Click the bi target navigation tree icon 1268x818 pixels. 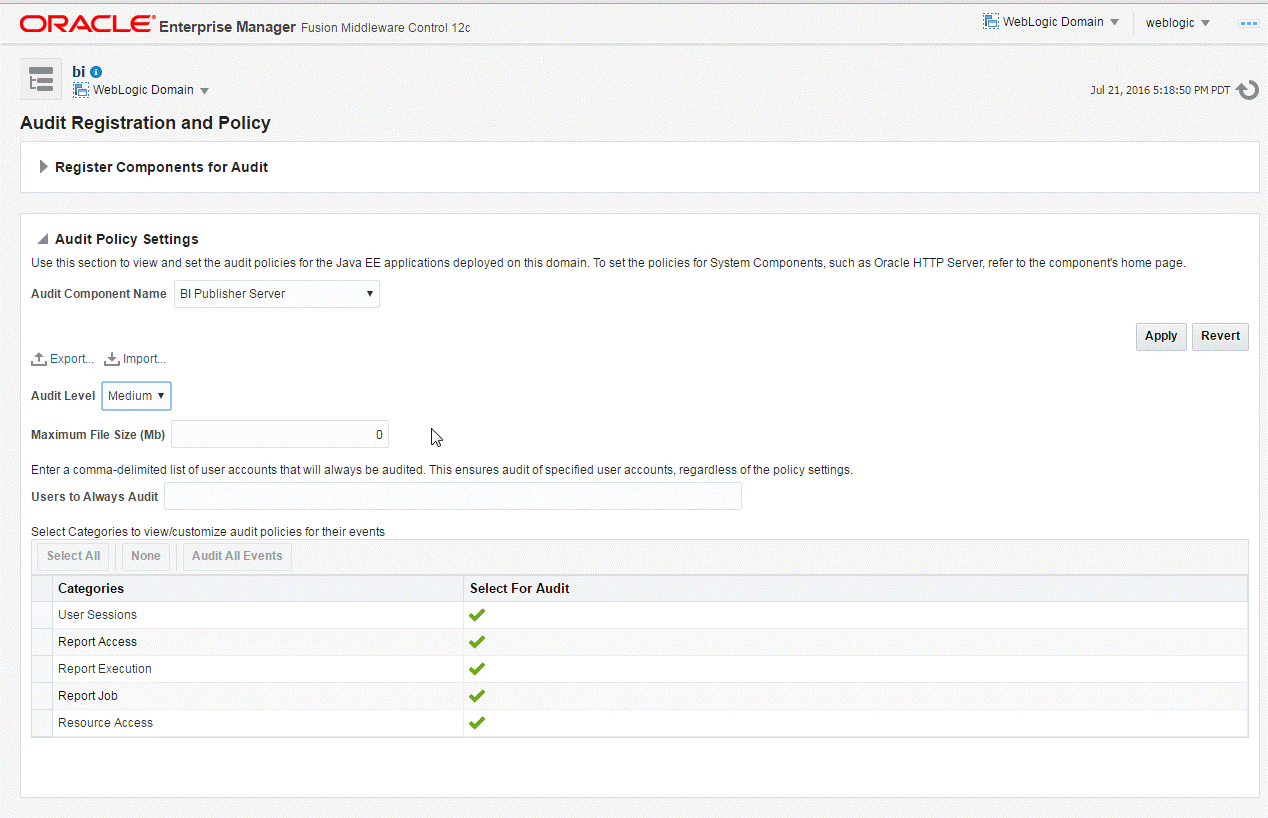(41, 80)
